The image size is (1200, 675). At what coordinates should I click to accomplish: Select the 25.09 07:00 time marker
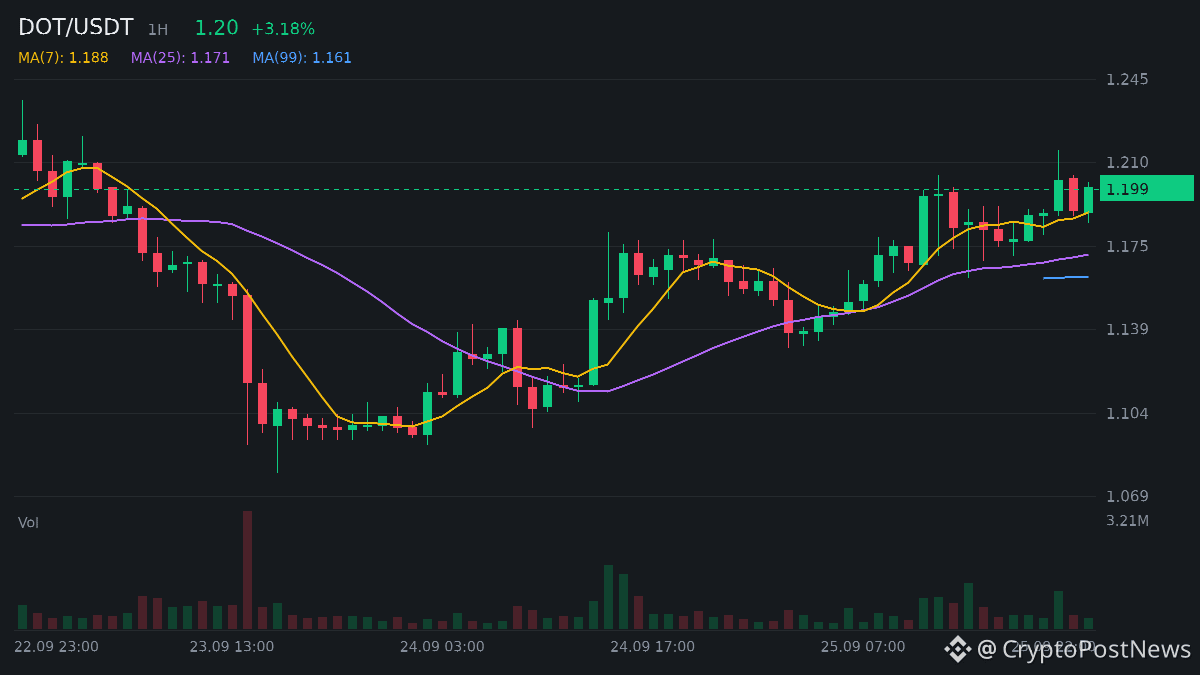[x=863, y=647]
